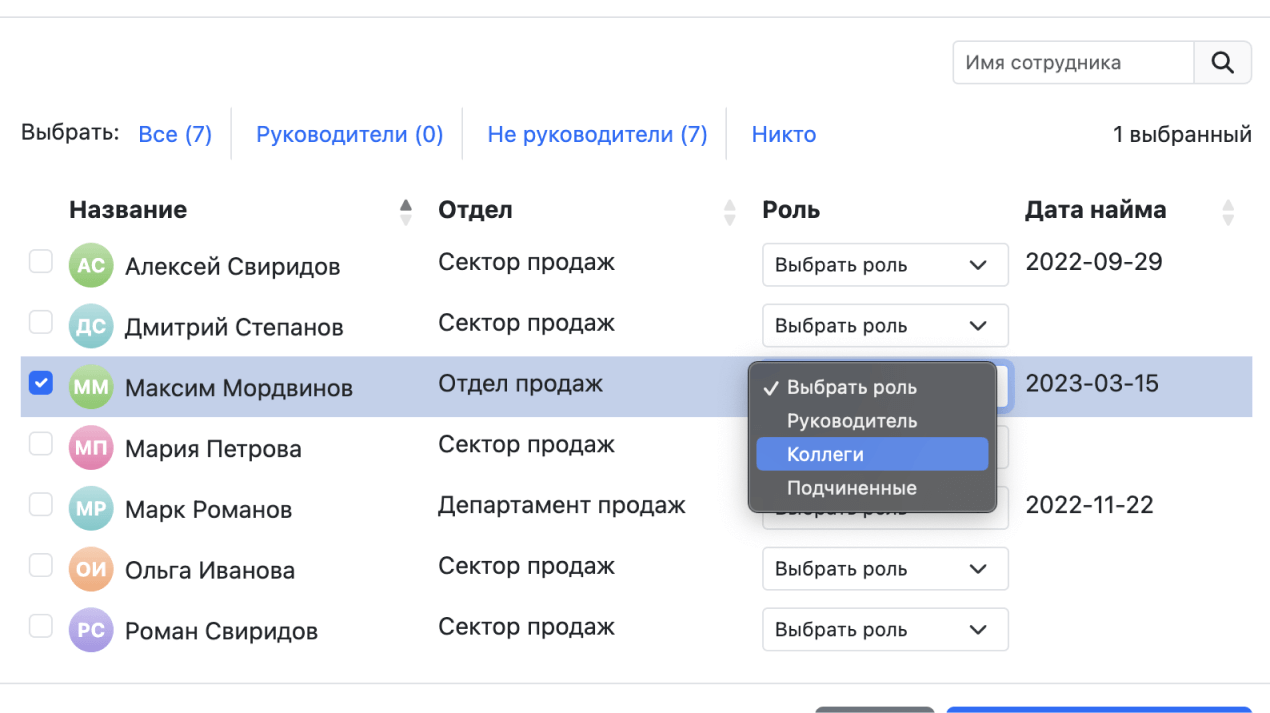The image size is (1270, 713).
Task: Click the name Марк Романов
Action: coord(208,510)
